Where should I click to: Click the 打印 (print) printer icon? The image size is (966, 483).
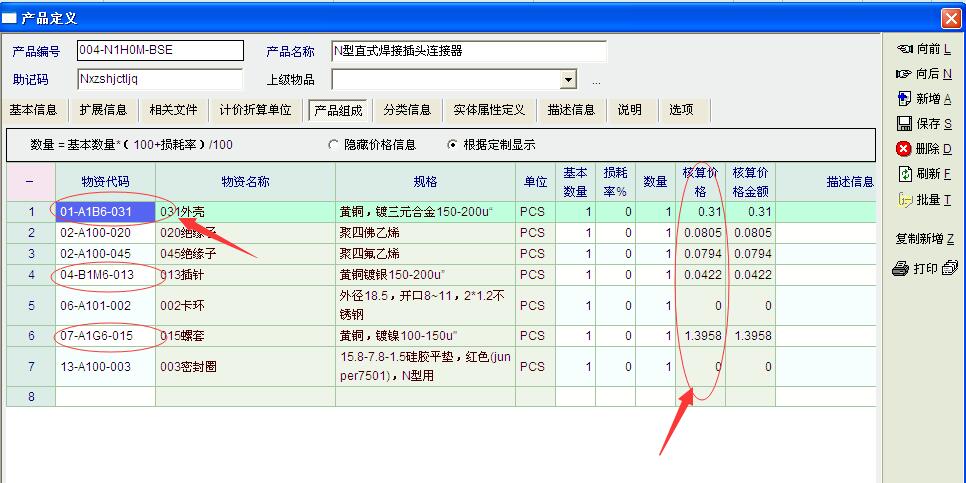pyautogui.click(x=900, y=268)
